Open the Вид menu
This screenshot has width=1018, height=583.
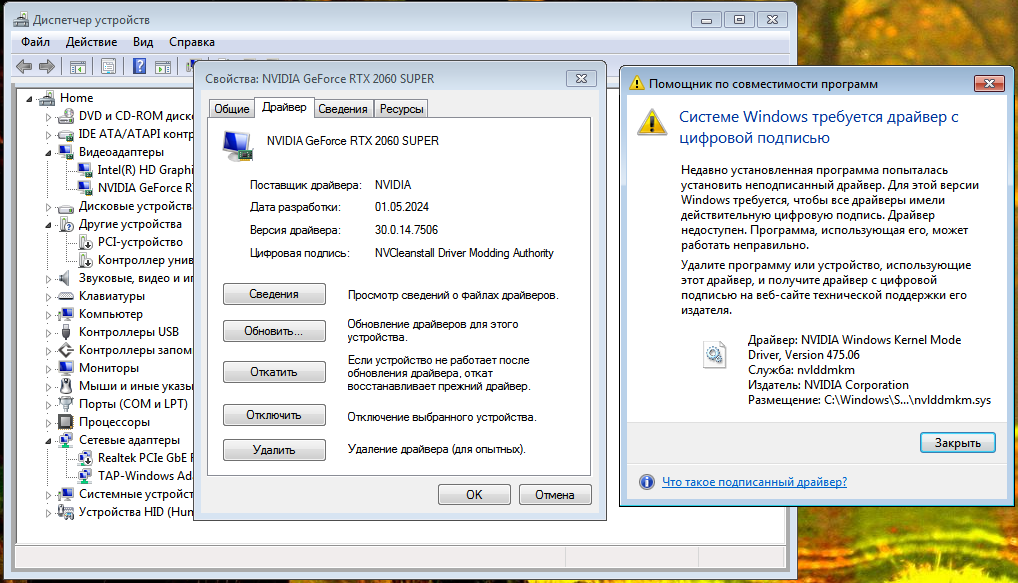coord(143,42)
